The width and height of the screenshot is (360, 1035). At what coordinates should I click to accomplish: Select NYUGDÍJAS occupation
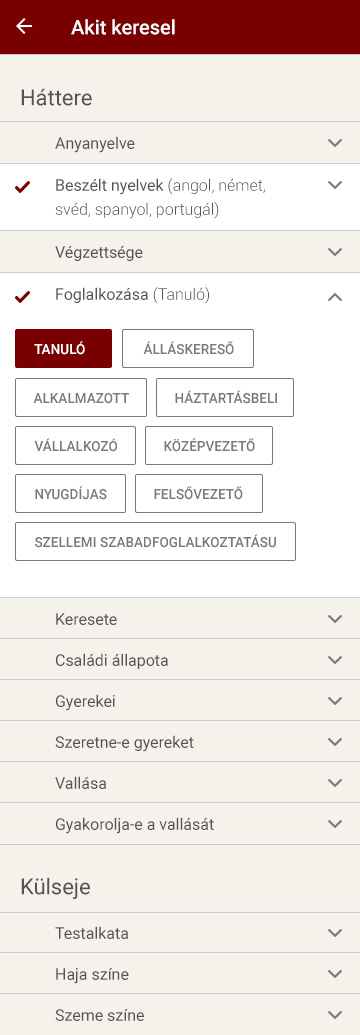click(x=71, y=494)
